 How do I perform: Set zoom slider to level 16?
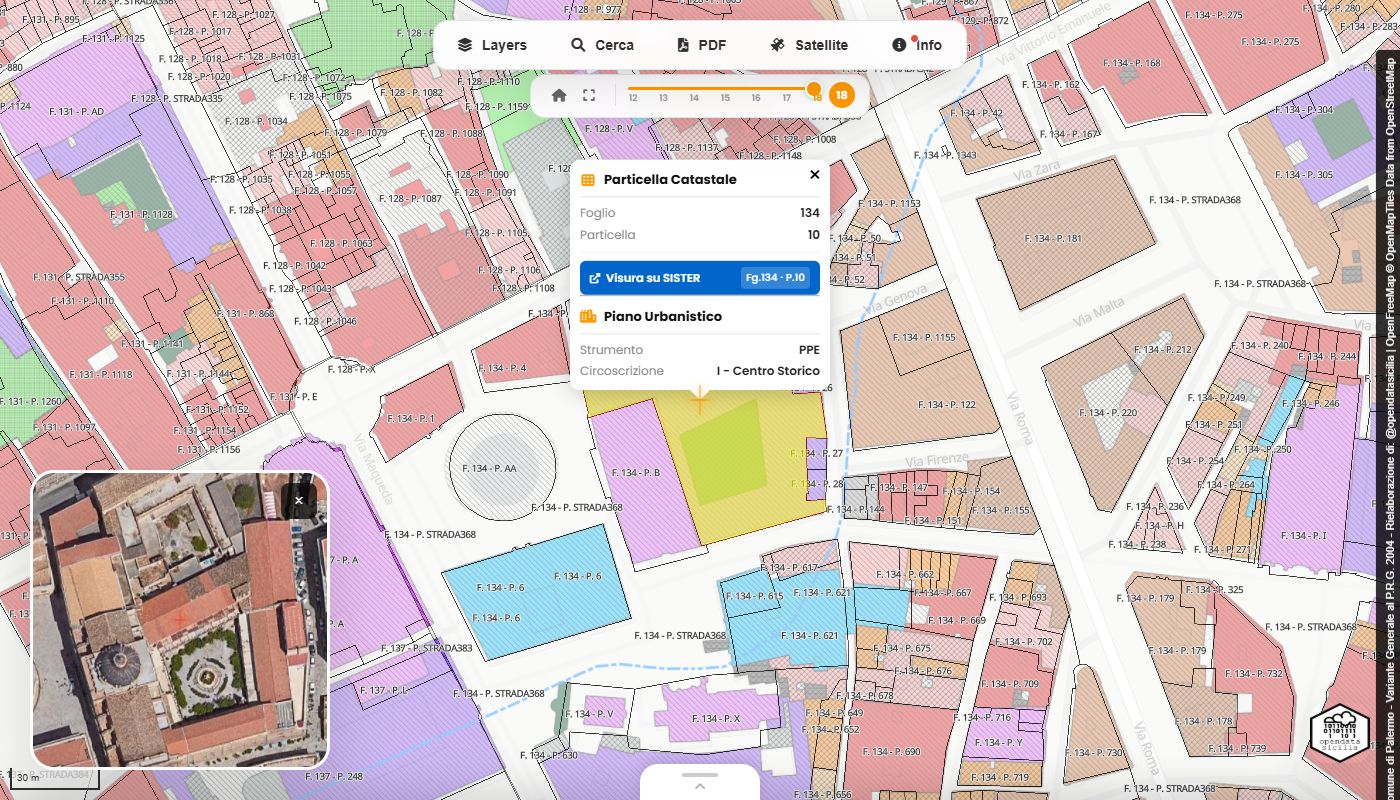pos(756,97)
